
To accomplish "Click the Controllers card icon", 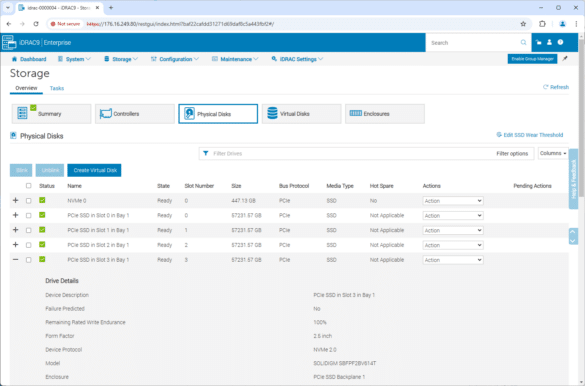I will (x=106, y=114).
